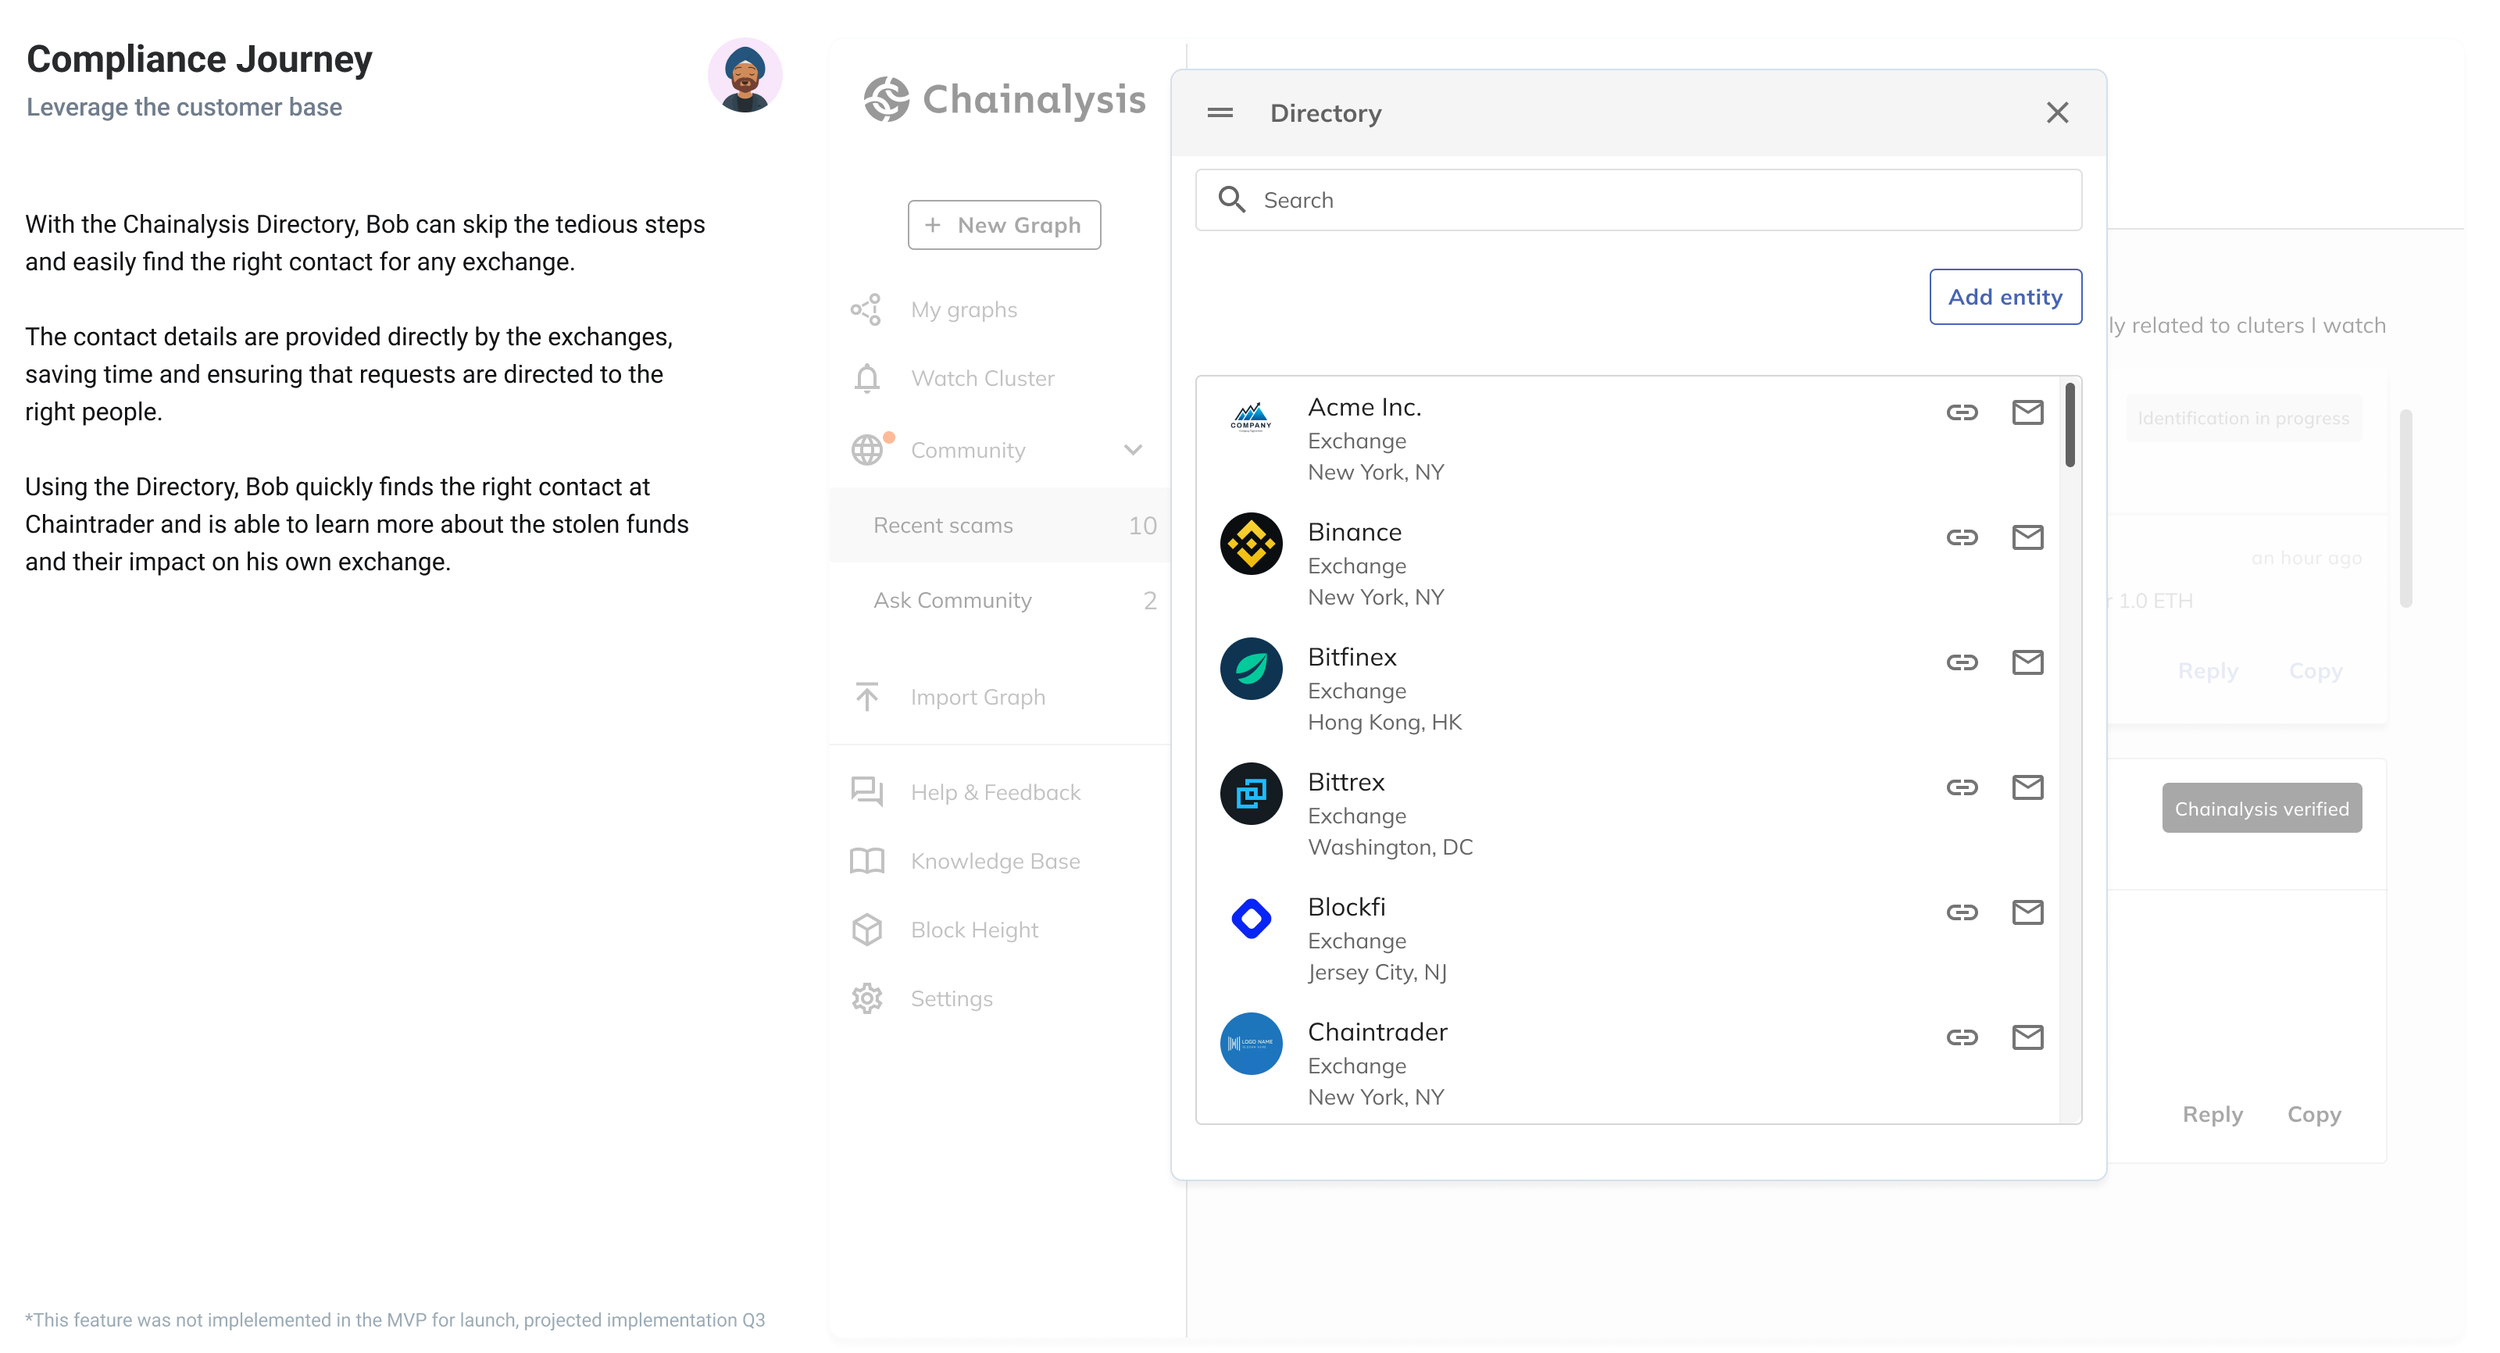Open the Knowledge Base
Image resolution: width=2500 pixels, height=1353 pixels.
tap(995, 861)
